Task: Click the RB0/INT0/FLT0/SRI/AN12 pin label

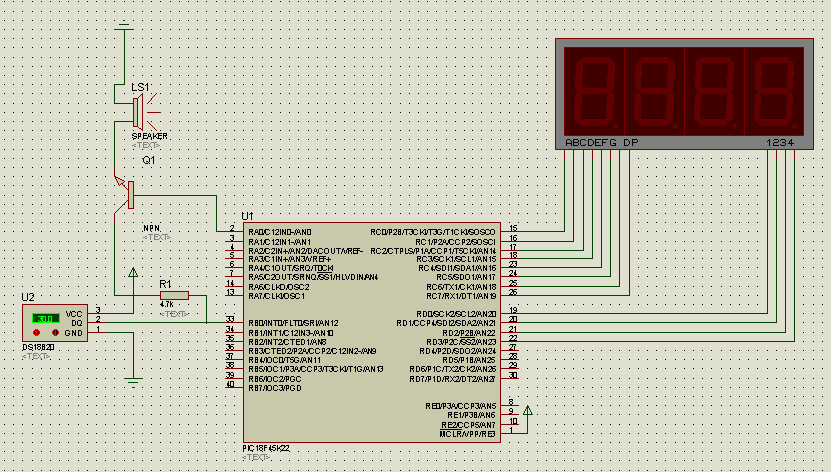Action: pyautogui.click(x=293, y=323)
